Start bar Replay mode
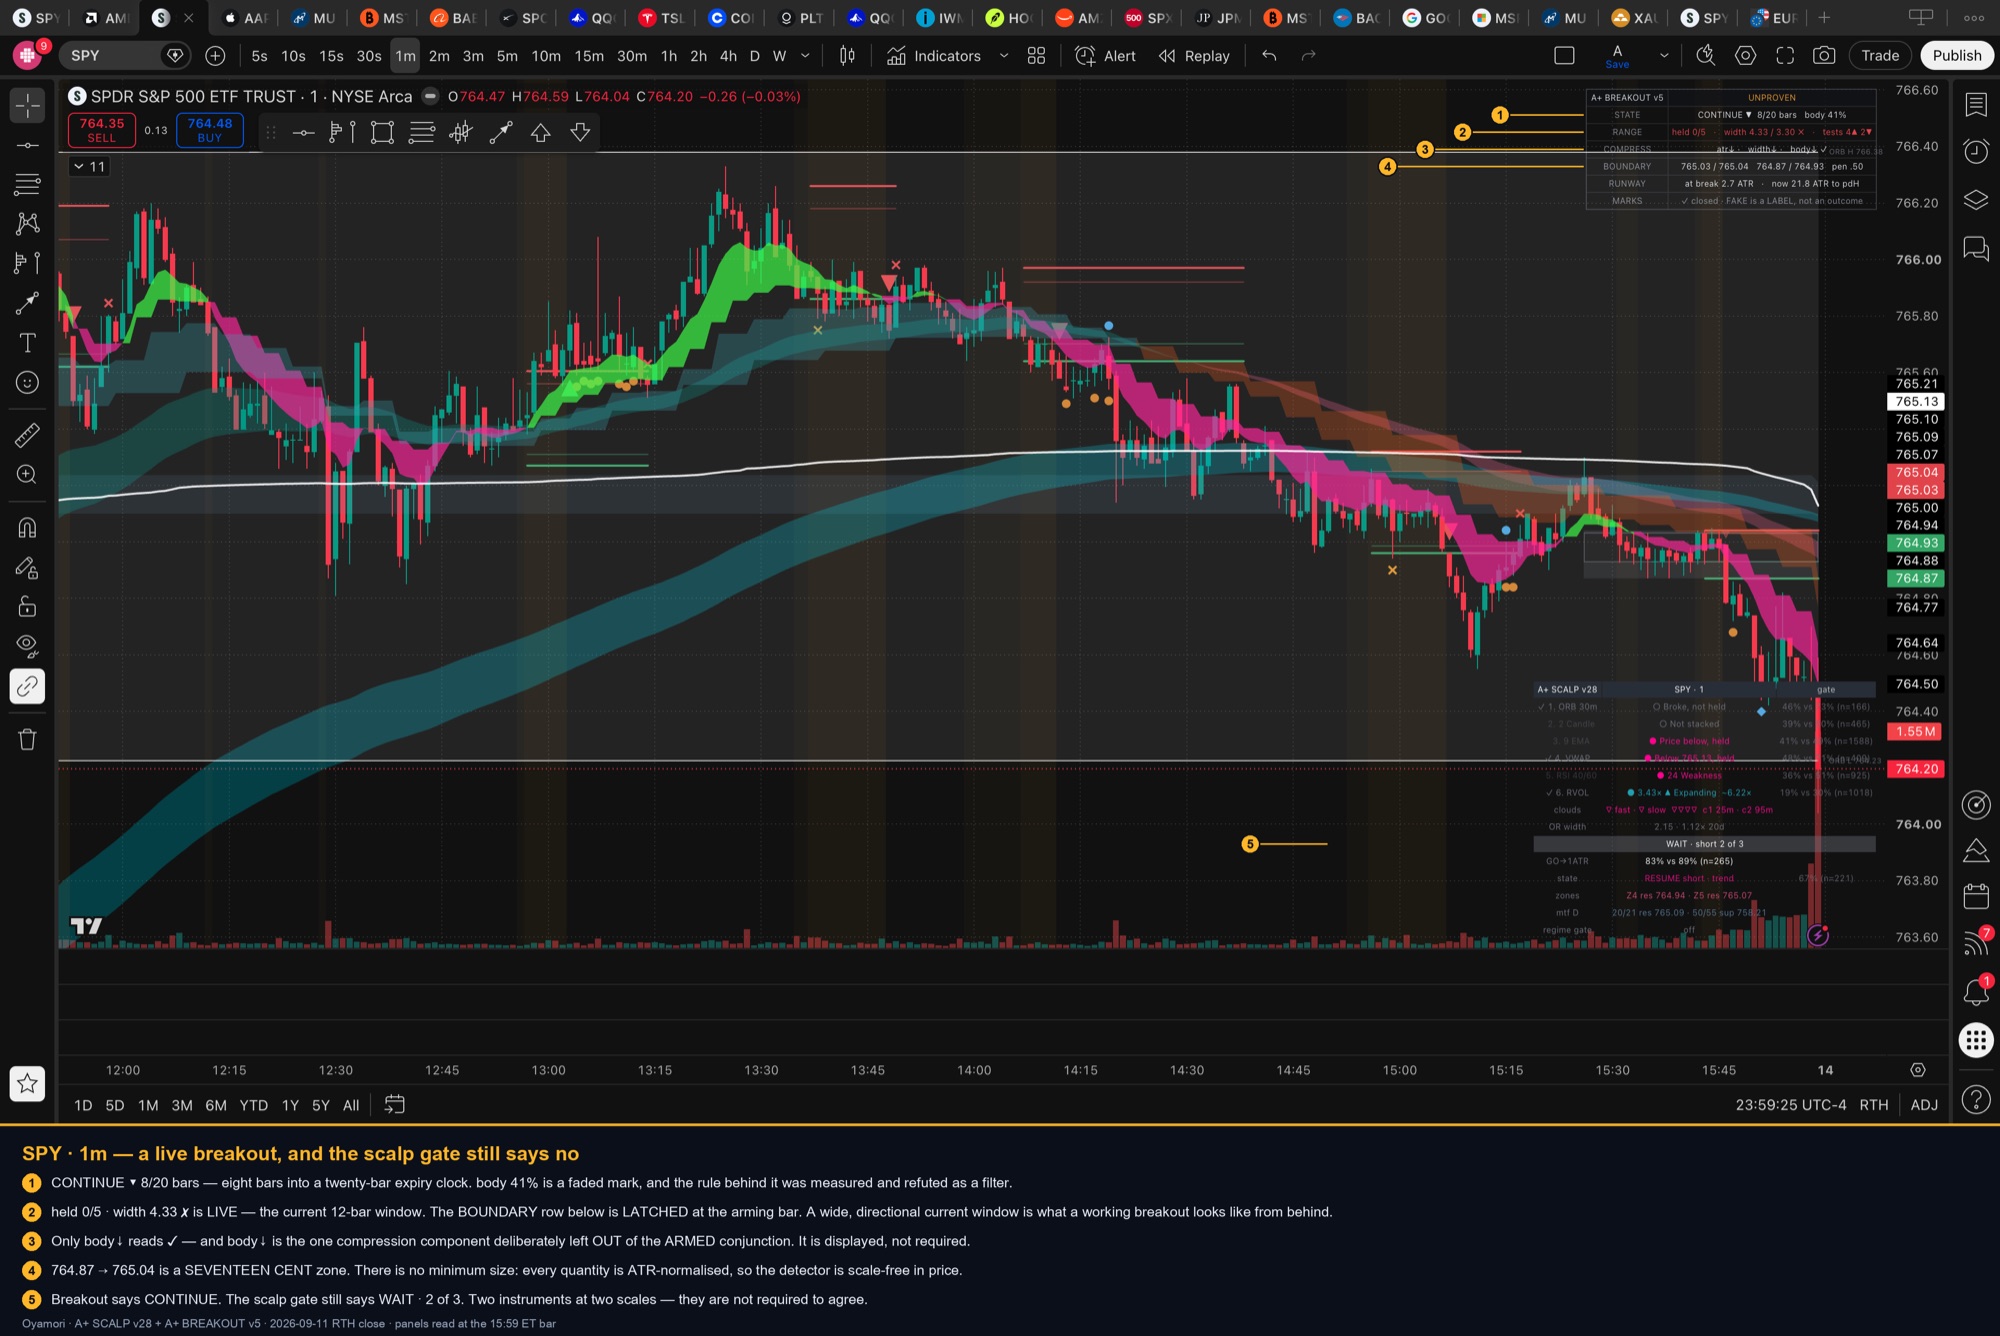The image size is (2000, 1336). tap(1194, 56)
